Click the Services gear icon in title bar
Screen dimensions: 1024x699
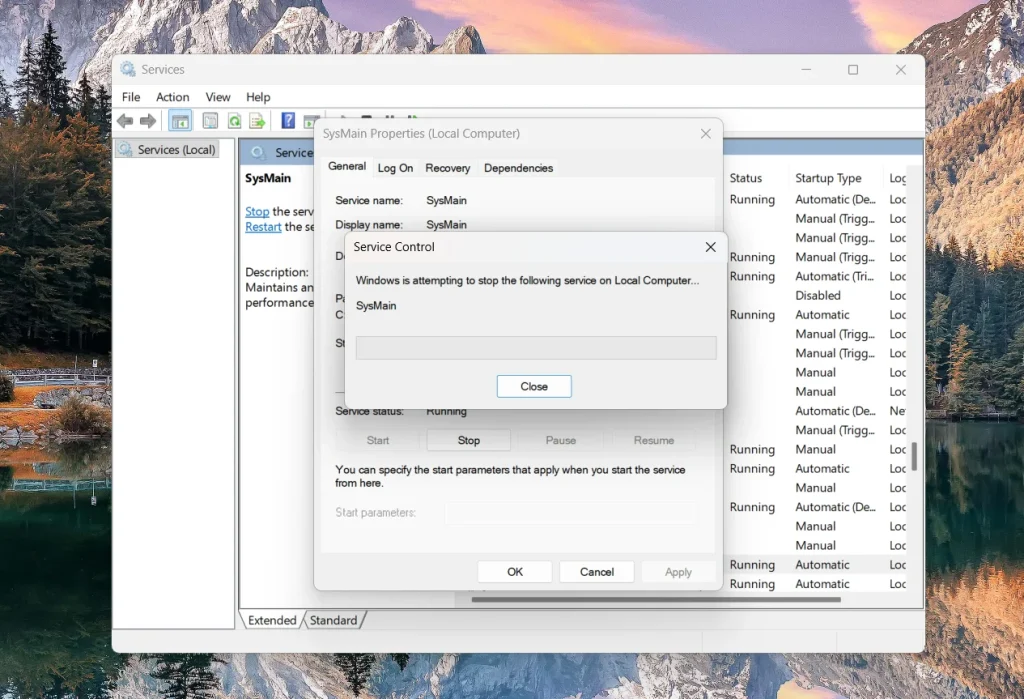[128, 69]
